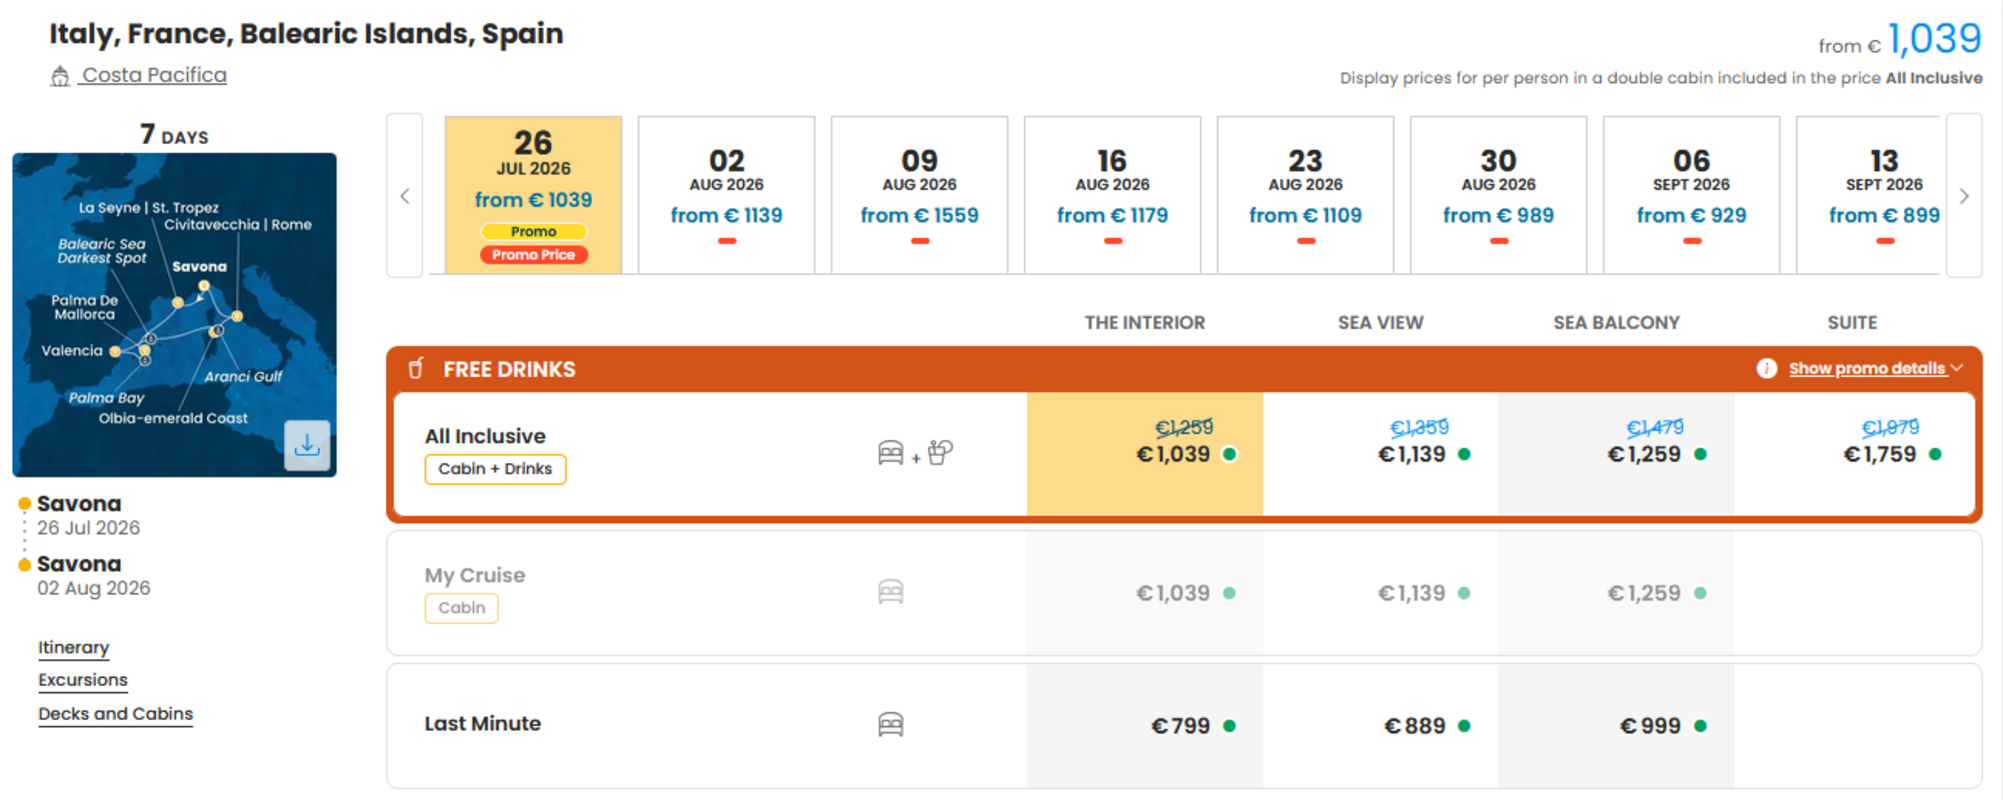Viewport: 2003px width, 800px height.
Task: Open the Itinerary link
Action: (73, 647)
